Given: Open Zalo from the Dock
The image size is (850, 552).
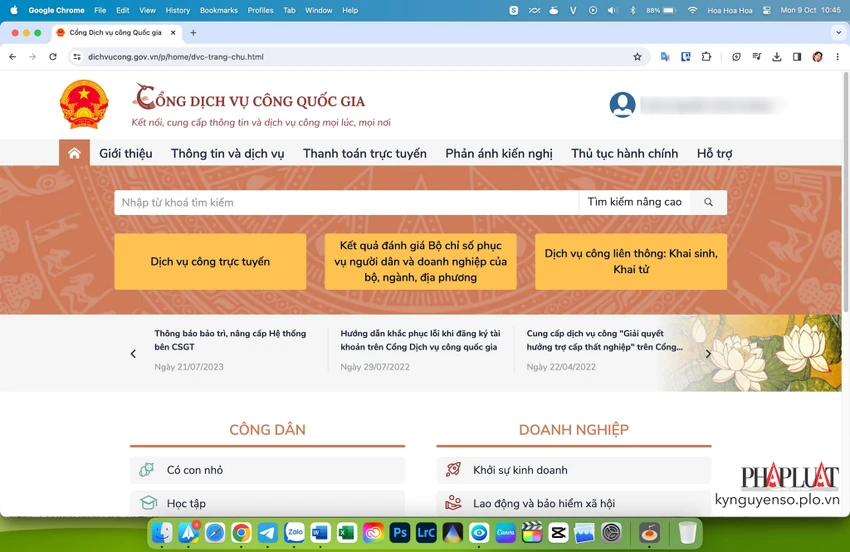Looking at the screenshot, I should tap(294, 532).
